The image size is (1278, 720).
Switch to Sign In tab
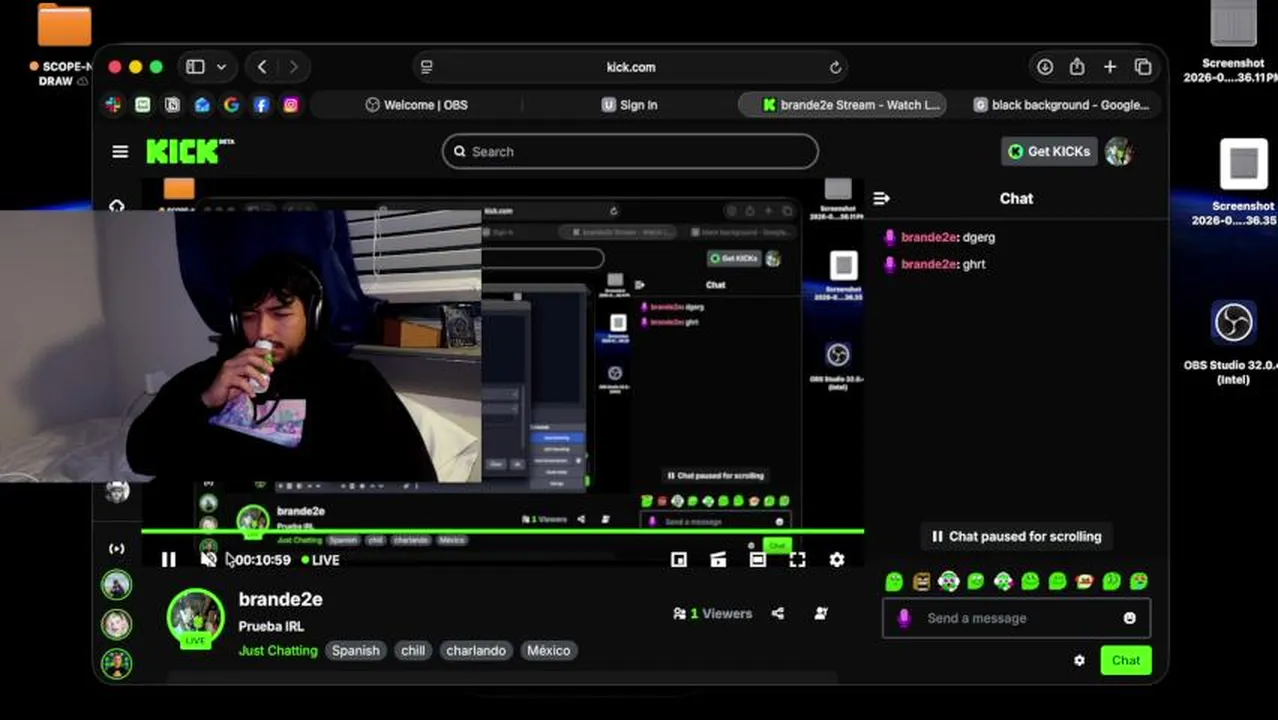click(x=629, y=105)
